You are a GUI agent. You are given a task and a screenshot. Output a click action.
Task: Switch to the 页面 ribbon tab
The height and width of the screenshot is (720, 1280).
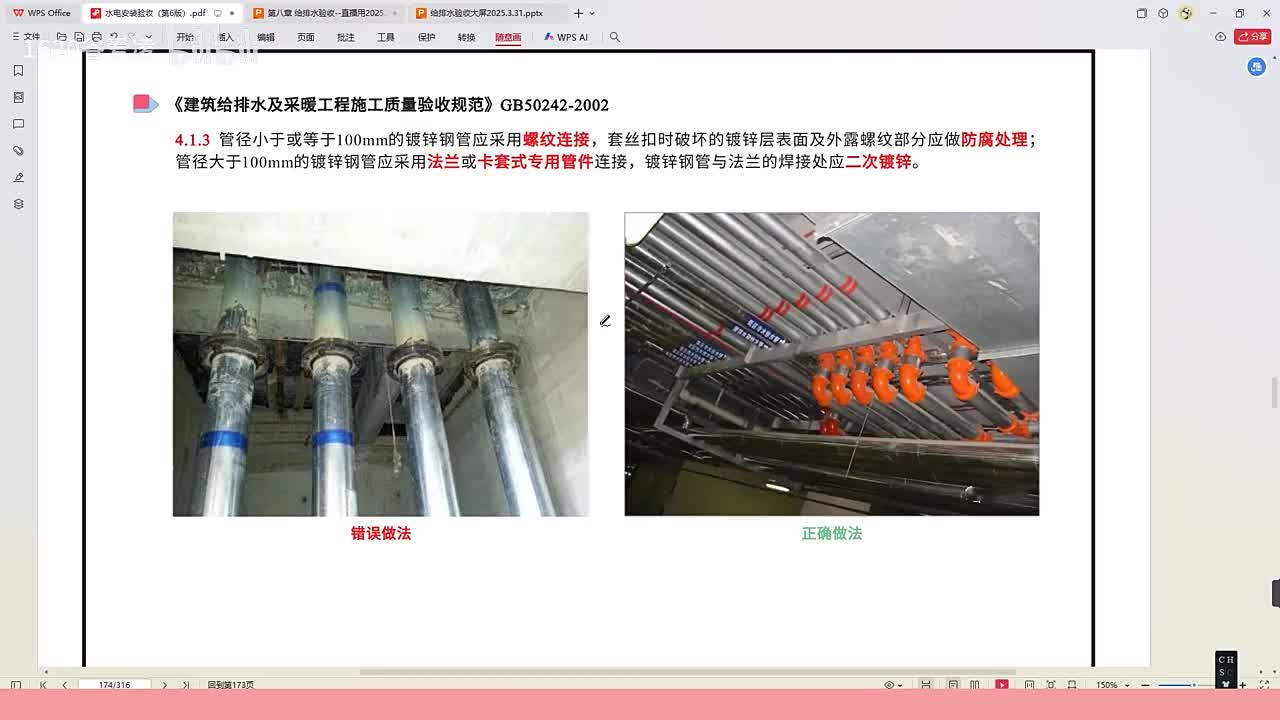click(306, 37)
